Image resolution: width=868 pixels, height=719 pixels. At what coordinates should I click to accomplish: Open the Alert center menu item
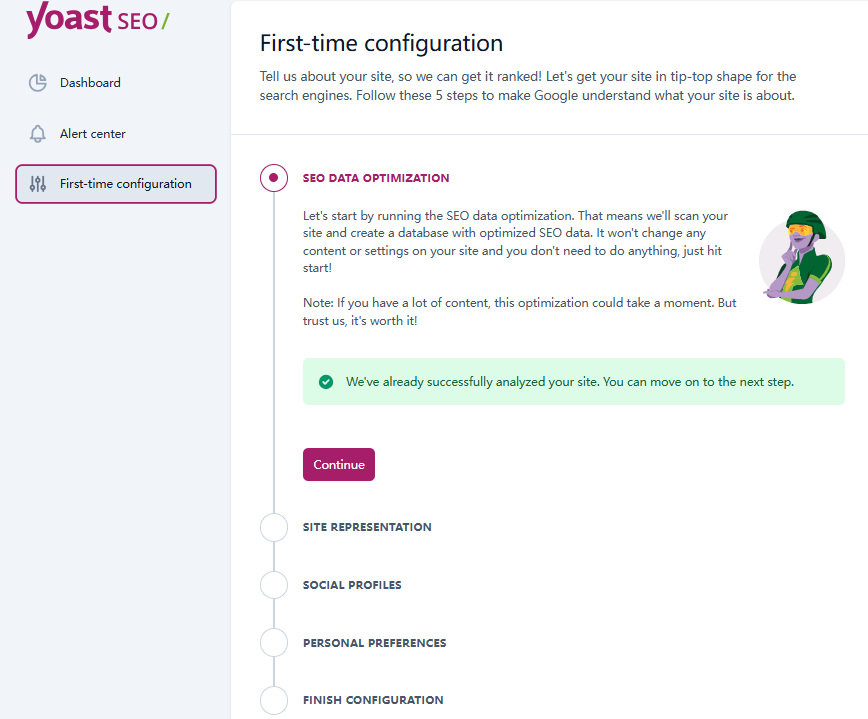click(93, 133)
